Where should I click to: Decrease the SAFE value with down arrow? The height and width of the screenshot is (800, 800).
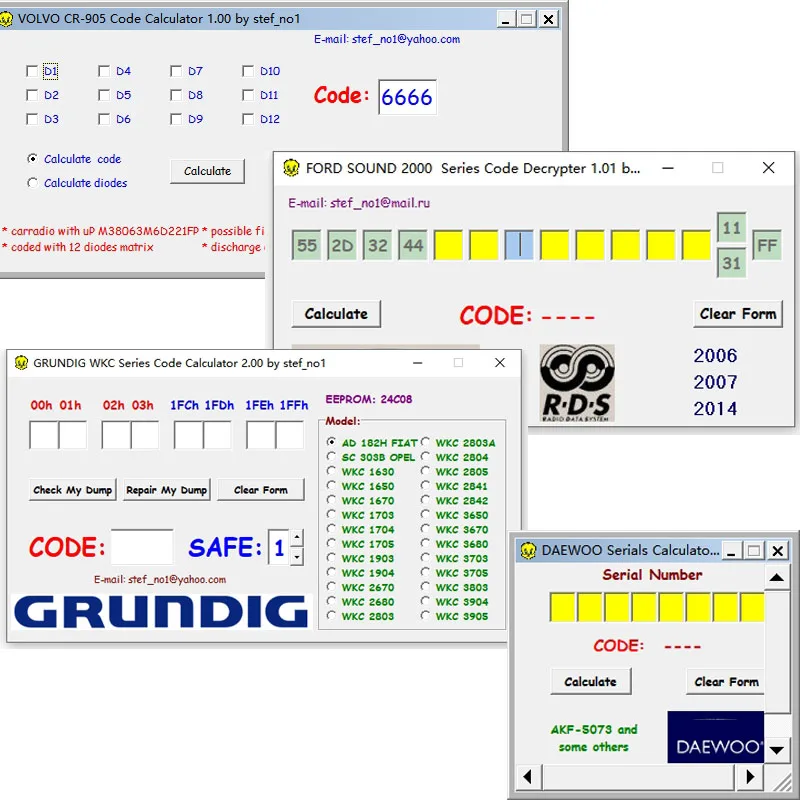[296, 557]
